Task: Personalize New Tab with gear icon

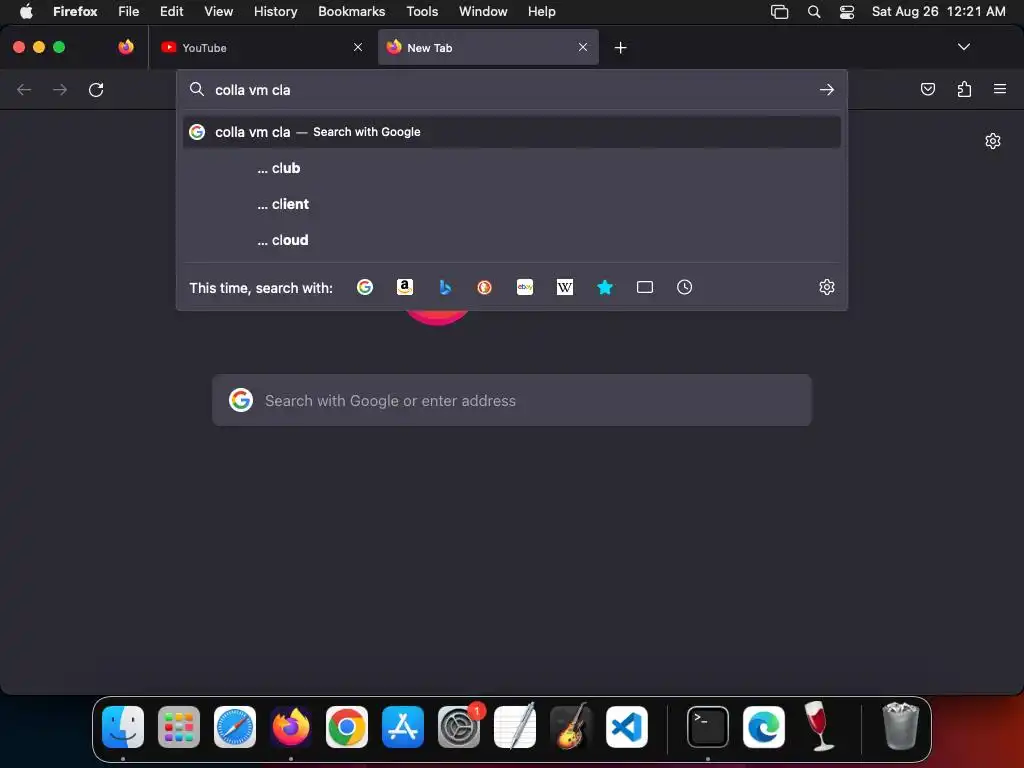Action: point(993,141)
